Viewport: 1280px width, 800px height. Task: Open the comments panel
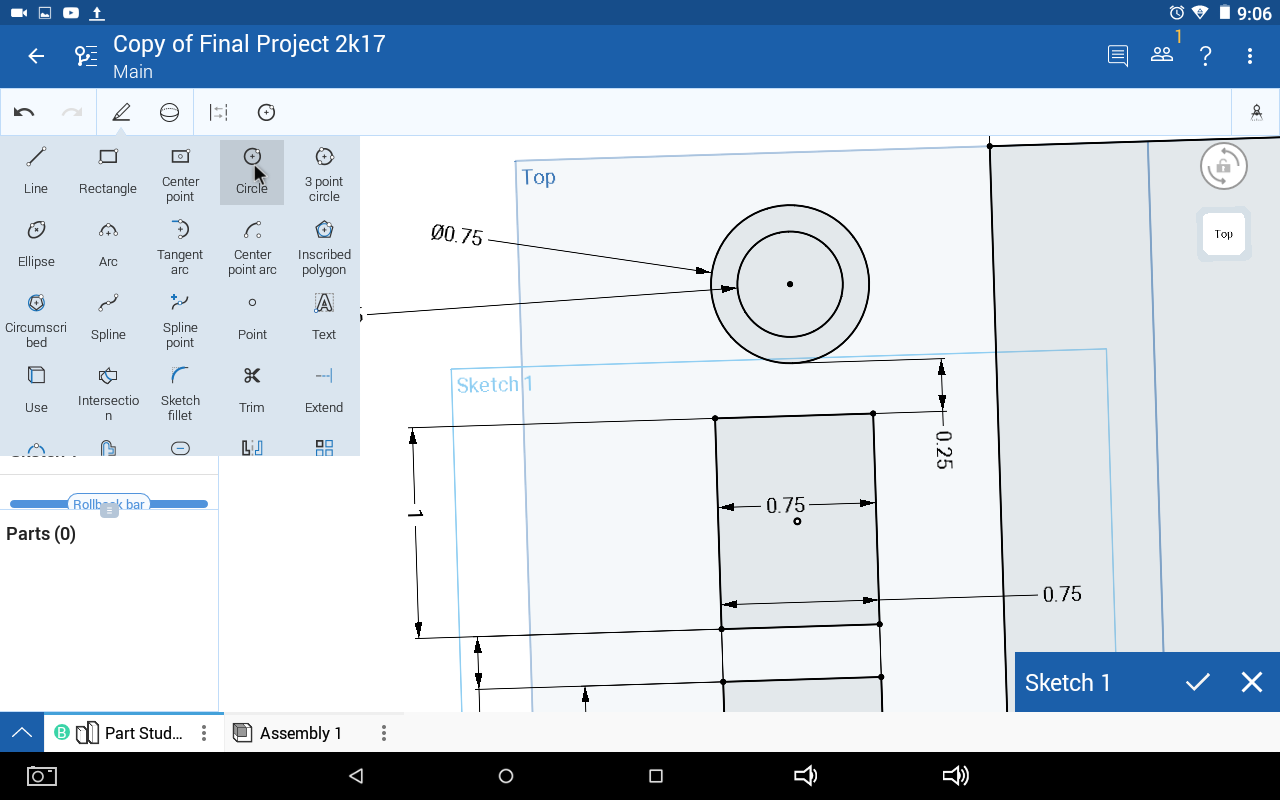(x=1117, y=56)
